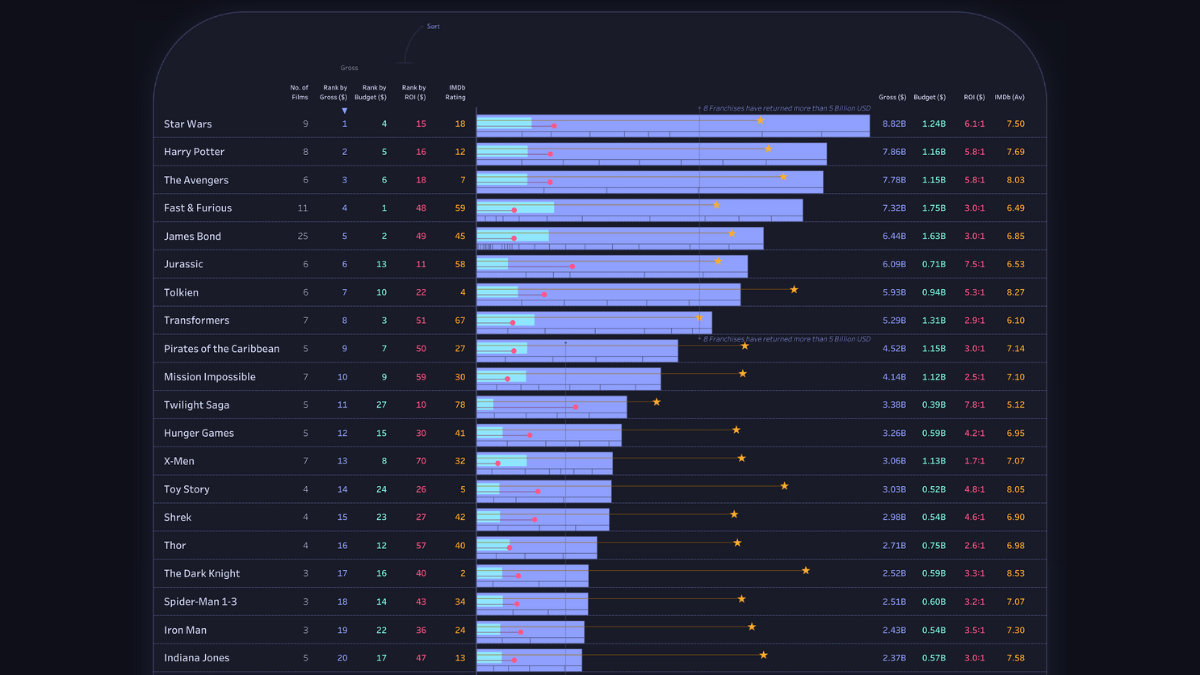Open the Rank by Budget ($) header menu

coord(371,92)
